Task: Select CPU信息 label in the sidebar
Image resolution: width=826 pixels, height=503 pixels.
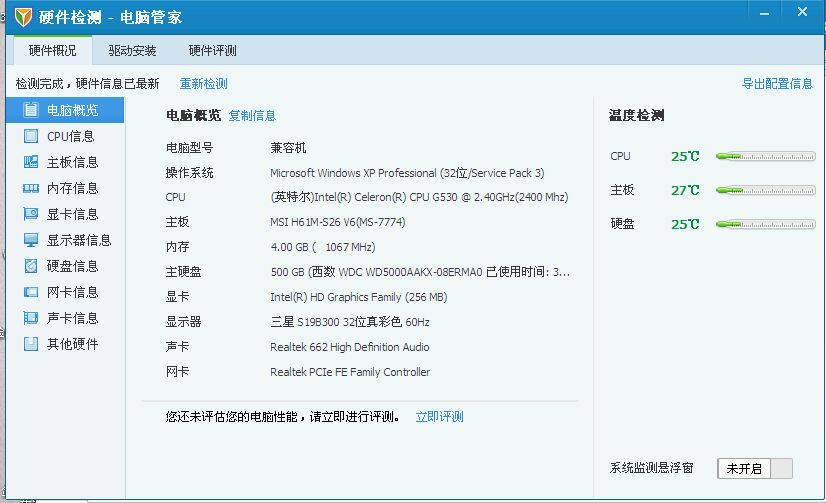Action: pos(71,136)
